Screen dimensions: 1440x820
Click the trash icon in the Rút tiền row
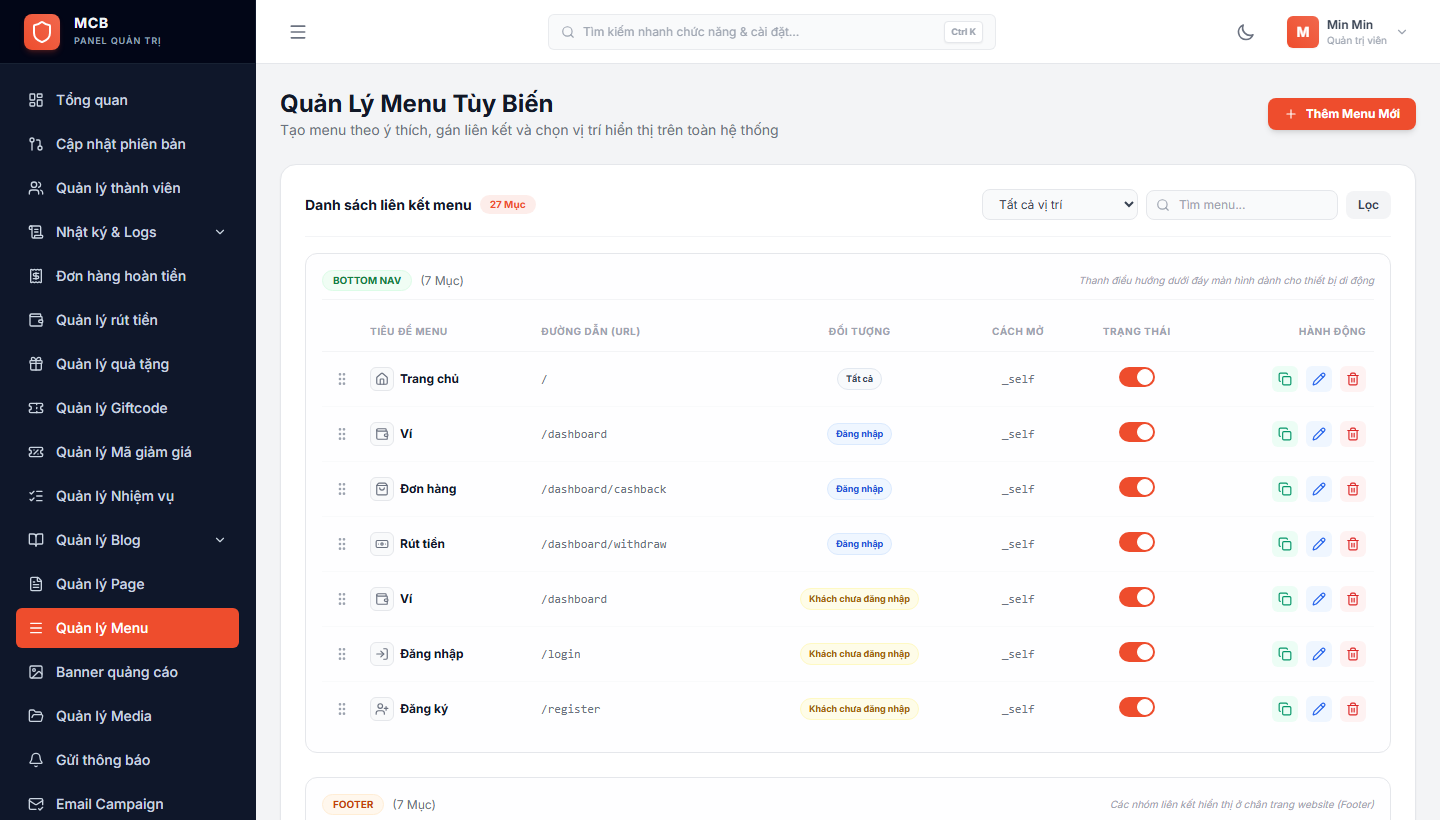pyautogui.click(x=1353, y=544)
